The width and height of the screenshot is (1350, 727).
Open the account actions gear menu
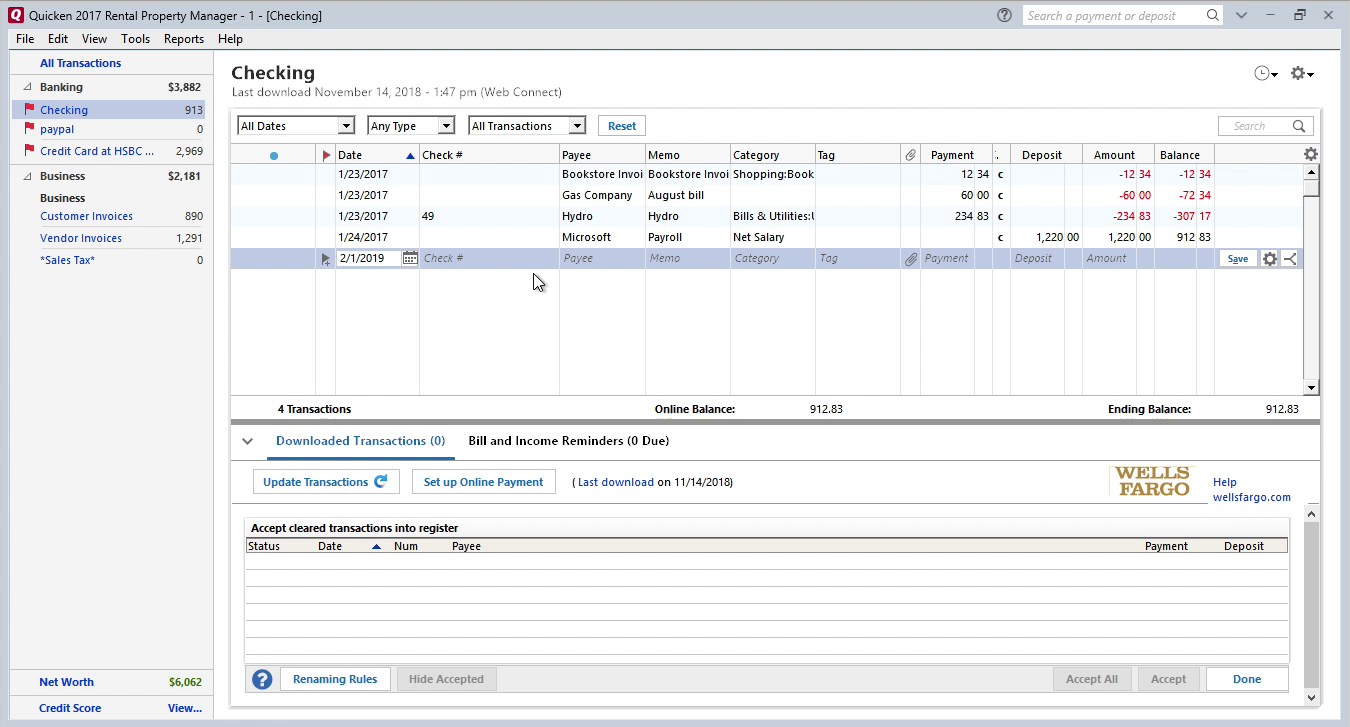1301,73
